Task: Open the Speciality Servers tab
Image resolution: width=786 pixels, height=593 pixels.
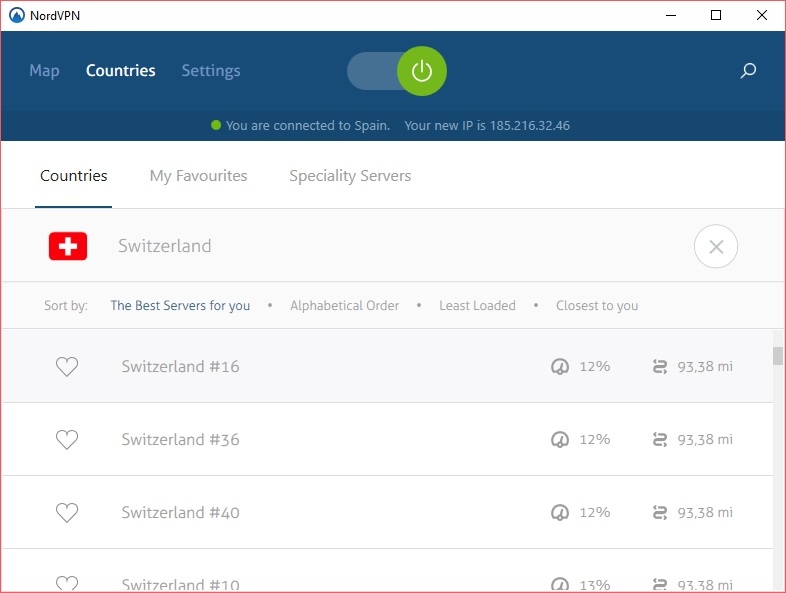Action: coord(350,176)
